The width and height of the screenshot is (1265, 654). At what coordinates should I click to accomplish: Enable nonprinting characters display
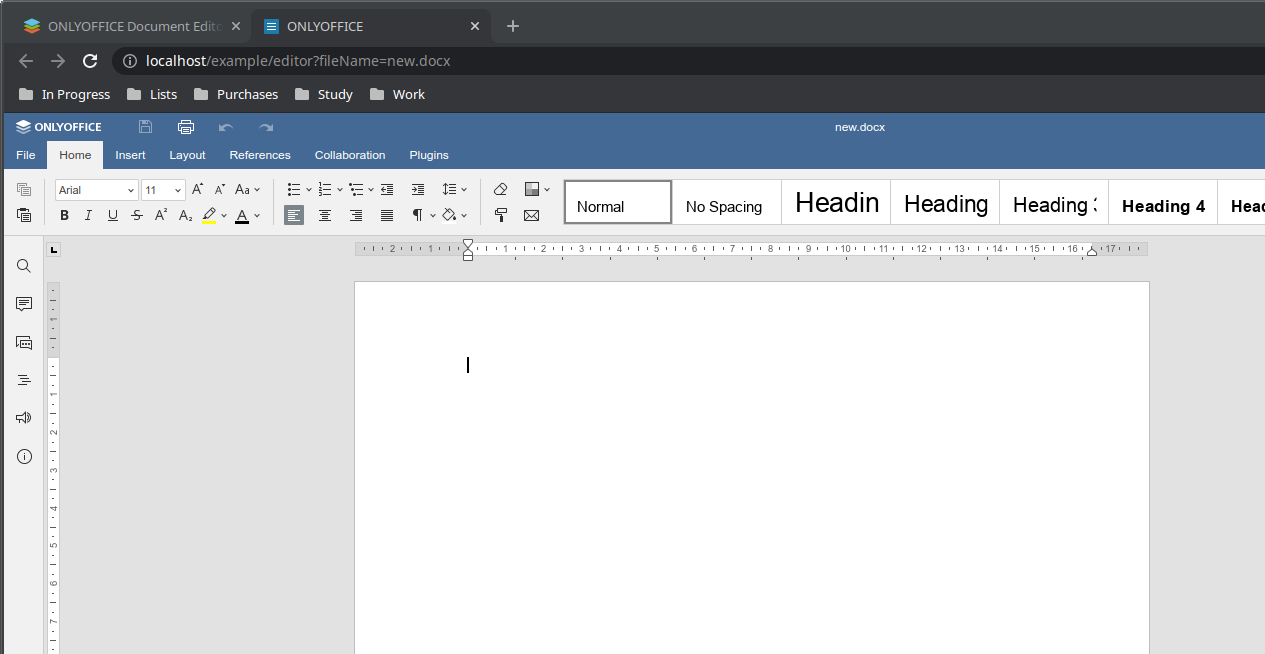(416, 215)
